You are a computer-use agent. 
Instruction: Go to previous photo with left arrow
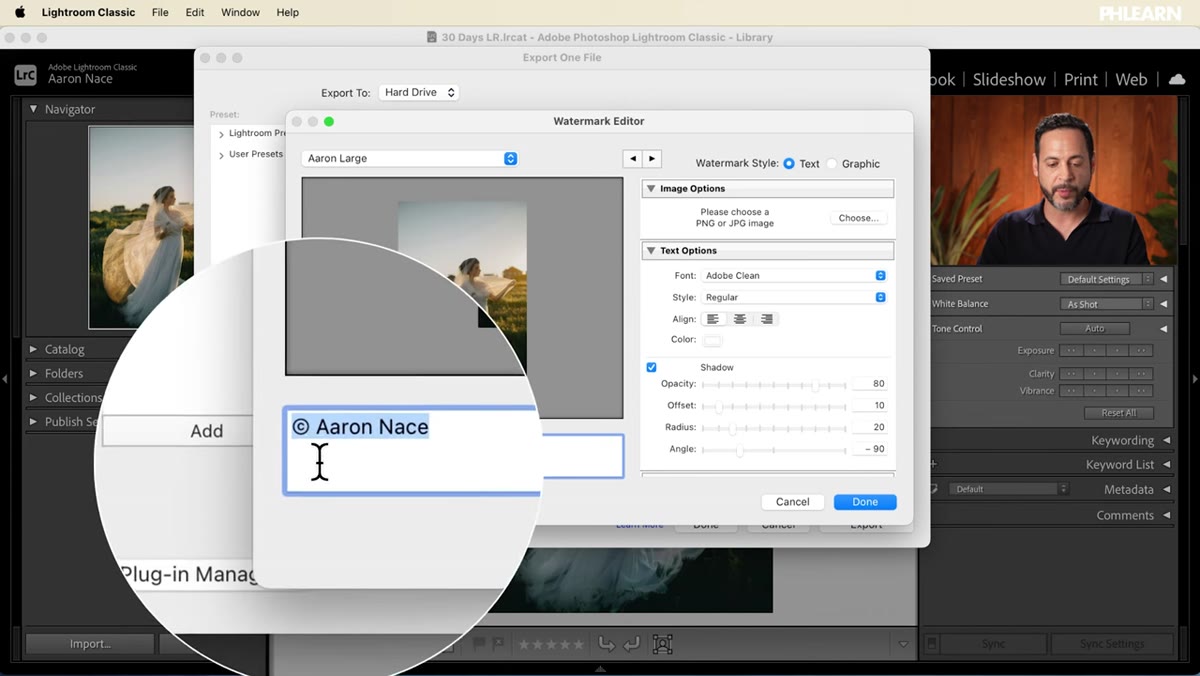632,158
